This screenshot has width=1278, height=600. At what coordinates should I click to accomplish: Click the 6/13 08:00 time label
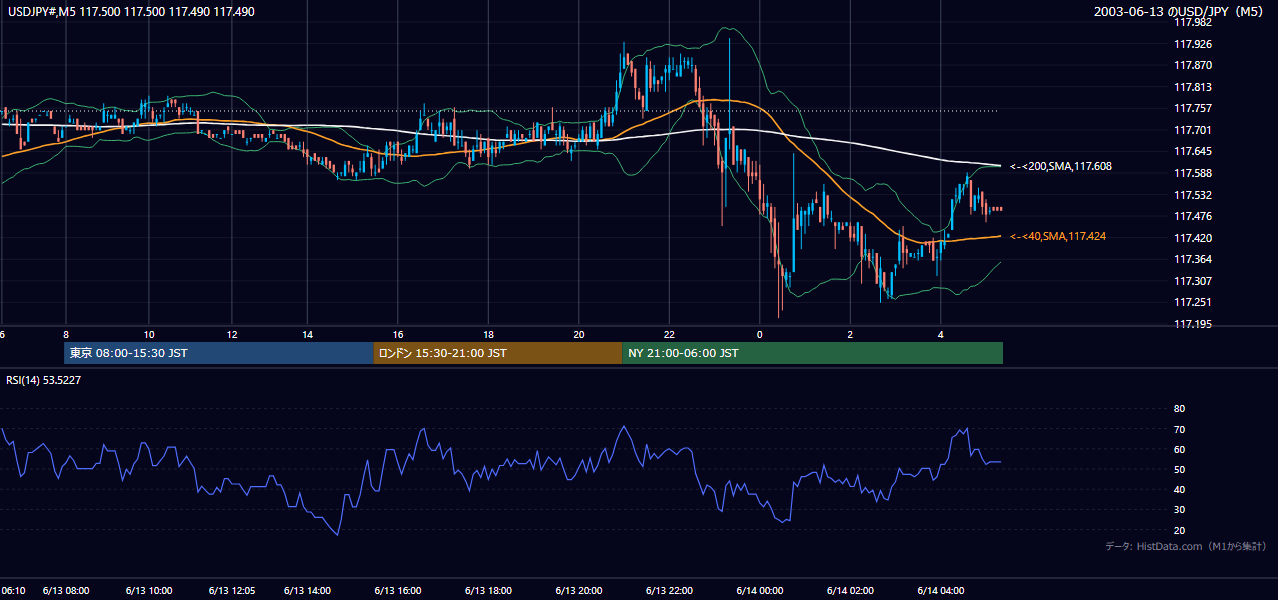tap(66, 591)
